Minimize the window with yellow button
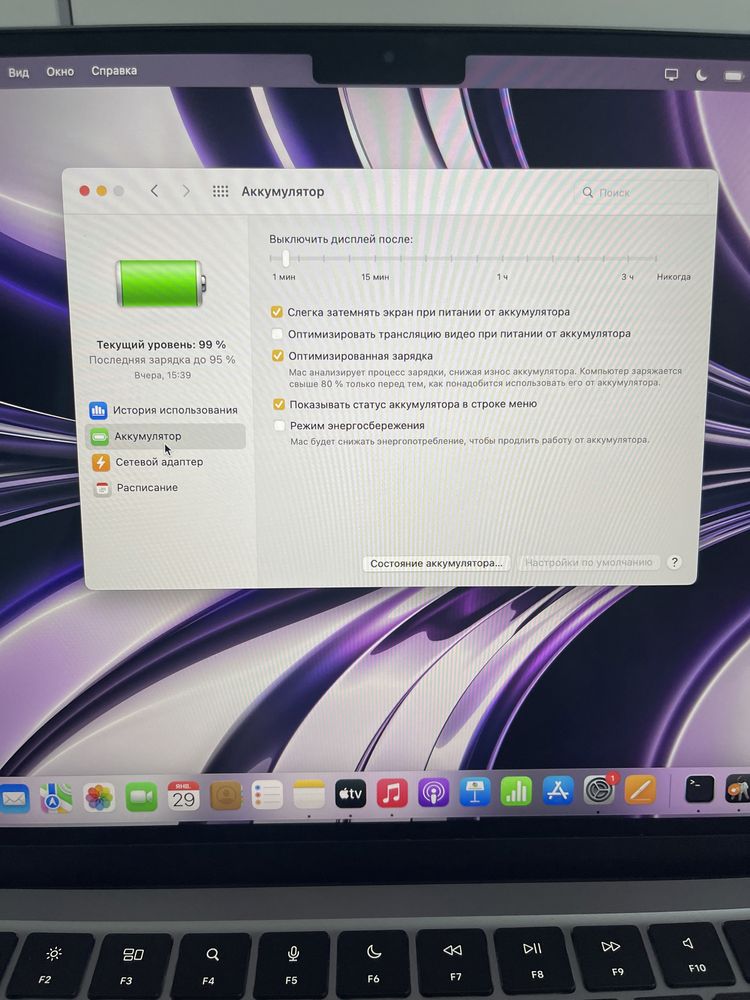Image resolution: width=750 pixels, height=1000 pixels. [101, 191]
